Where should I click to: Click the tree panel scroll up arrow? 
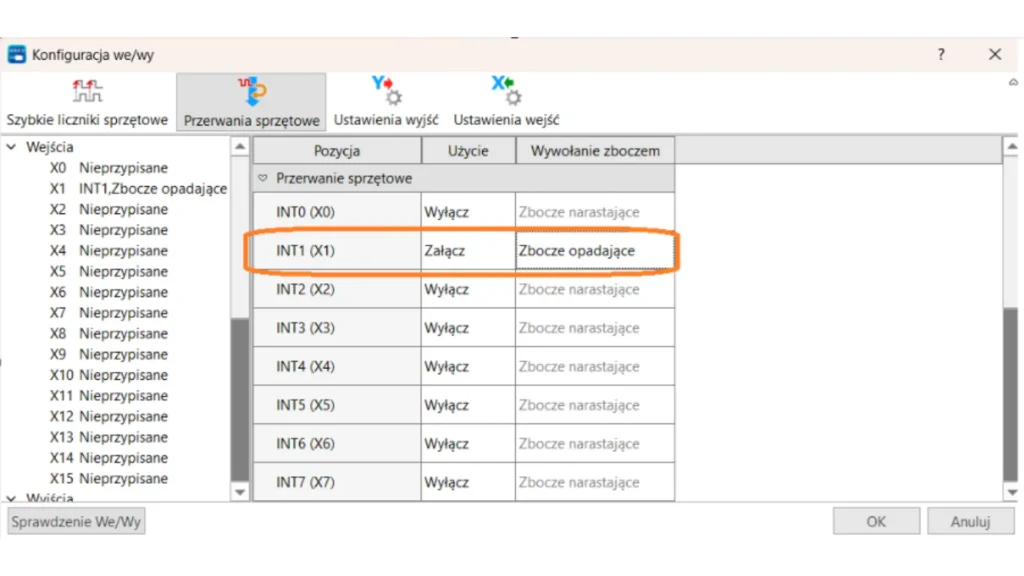[x=240, y=147]
